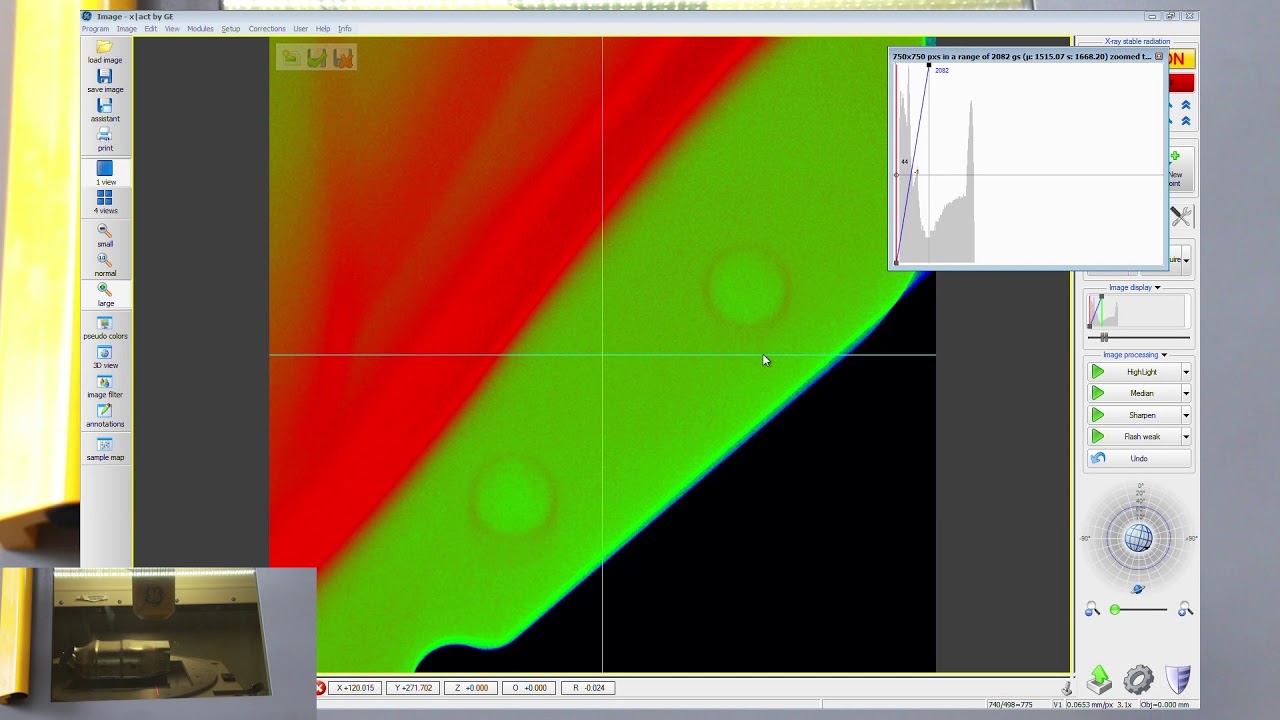Open the Median options dropdown arrow
The height and width of the screenshot is (720, 1280).
coord(1186,393)
